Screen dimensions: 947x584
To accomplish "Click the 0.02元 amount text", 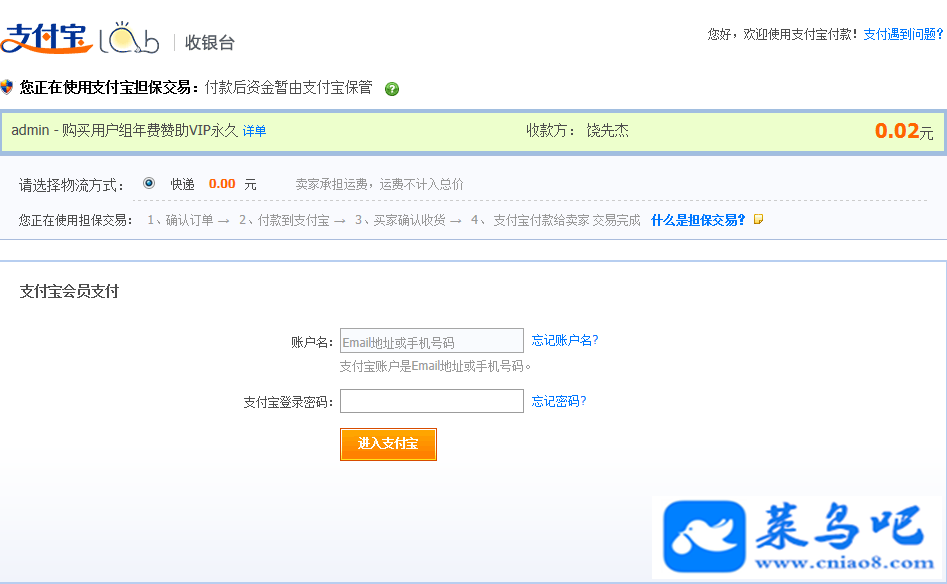I will coord(904,130).
